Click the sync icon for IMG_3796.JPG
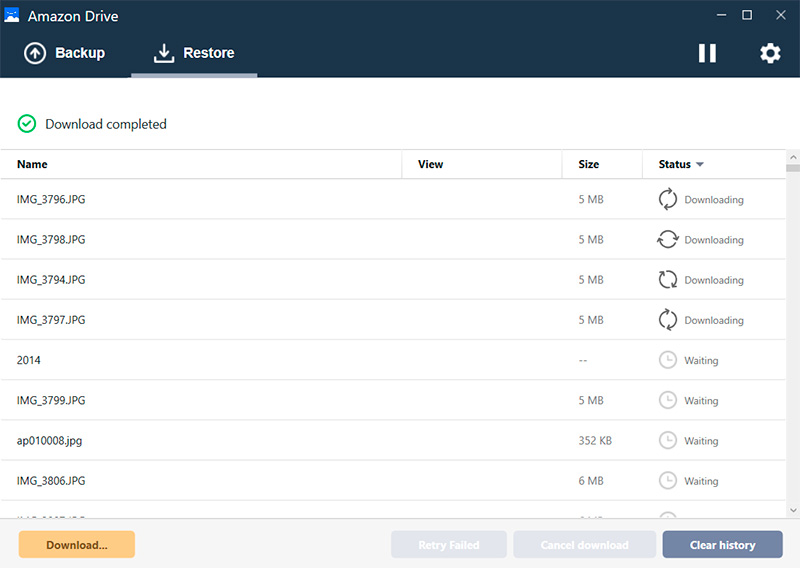The image size is (800, 568). click(667, 200)
